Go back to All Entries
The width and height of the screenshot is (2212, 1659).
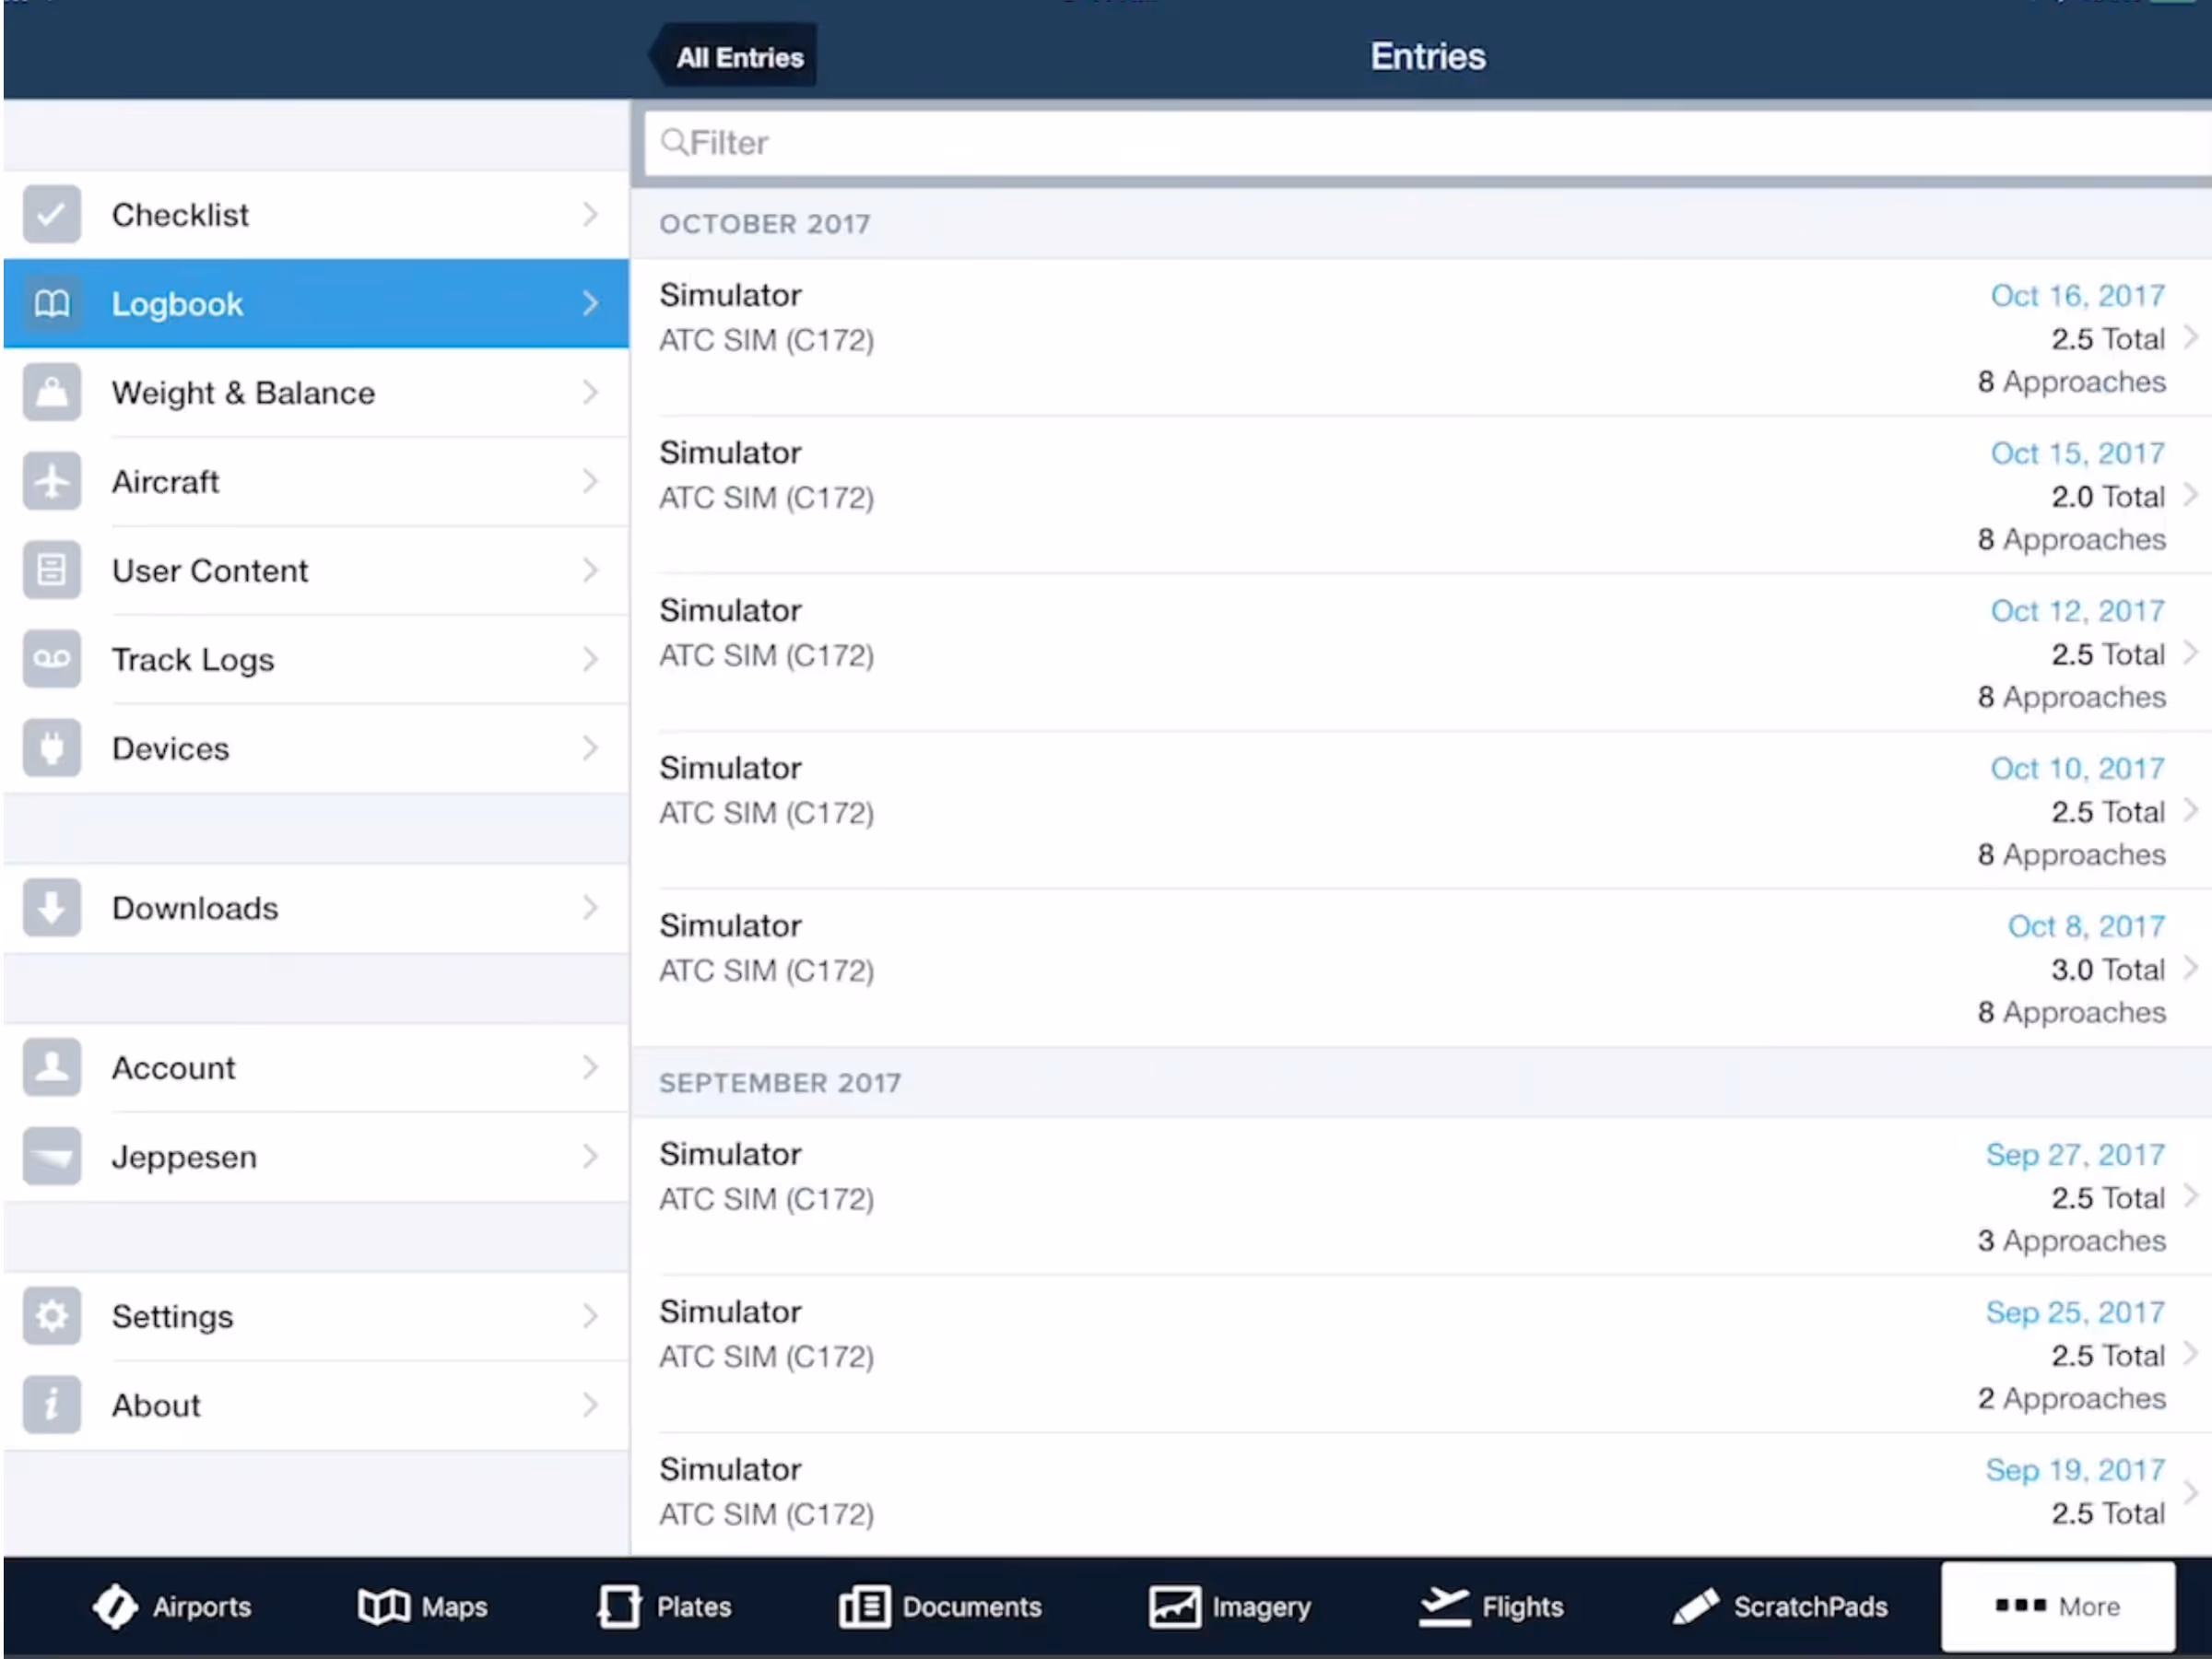(x=735, y=57)
